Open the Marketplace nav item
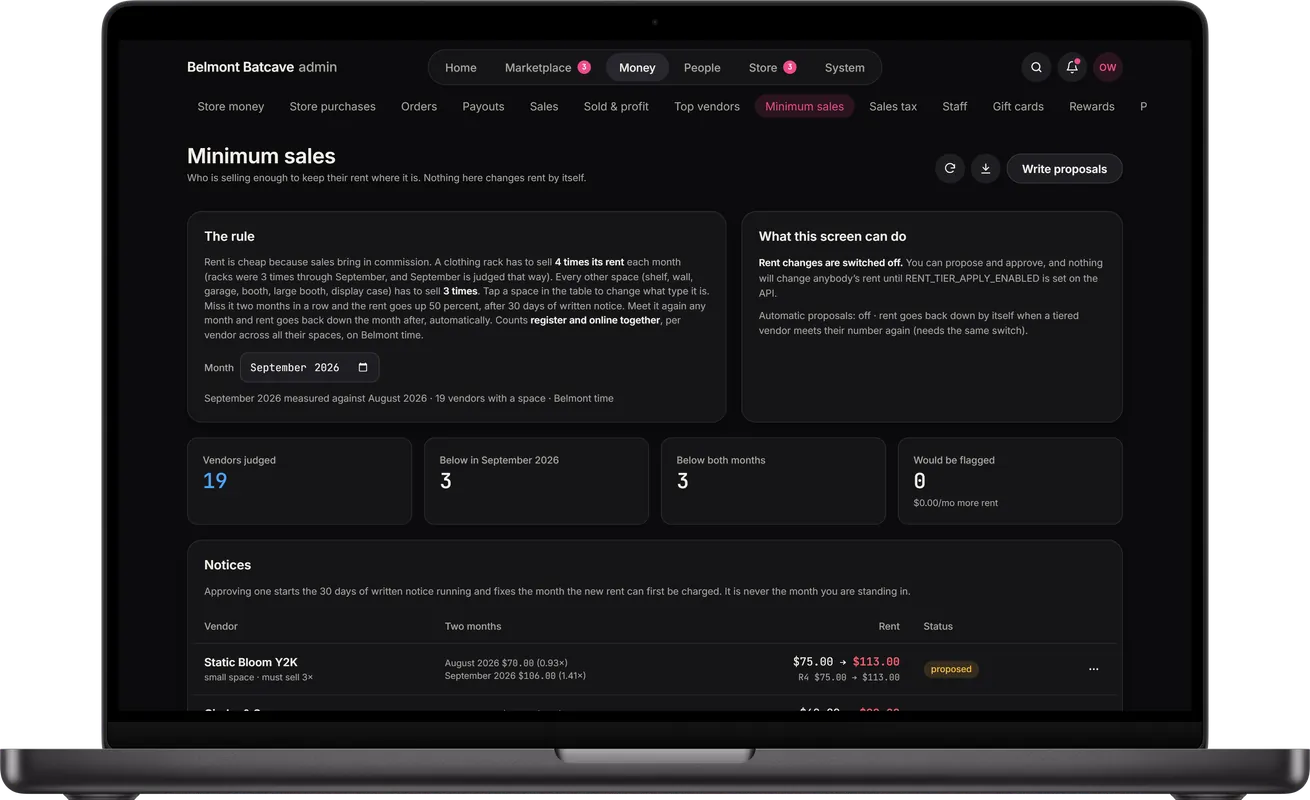This screenshot has height=800, width=1310. click(547, 68)
